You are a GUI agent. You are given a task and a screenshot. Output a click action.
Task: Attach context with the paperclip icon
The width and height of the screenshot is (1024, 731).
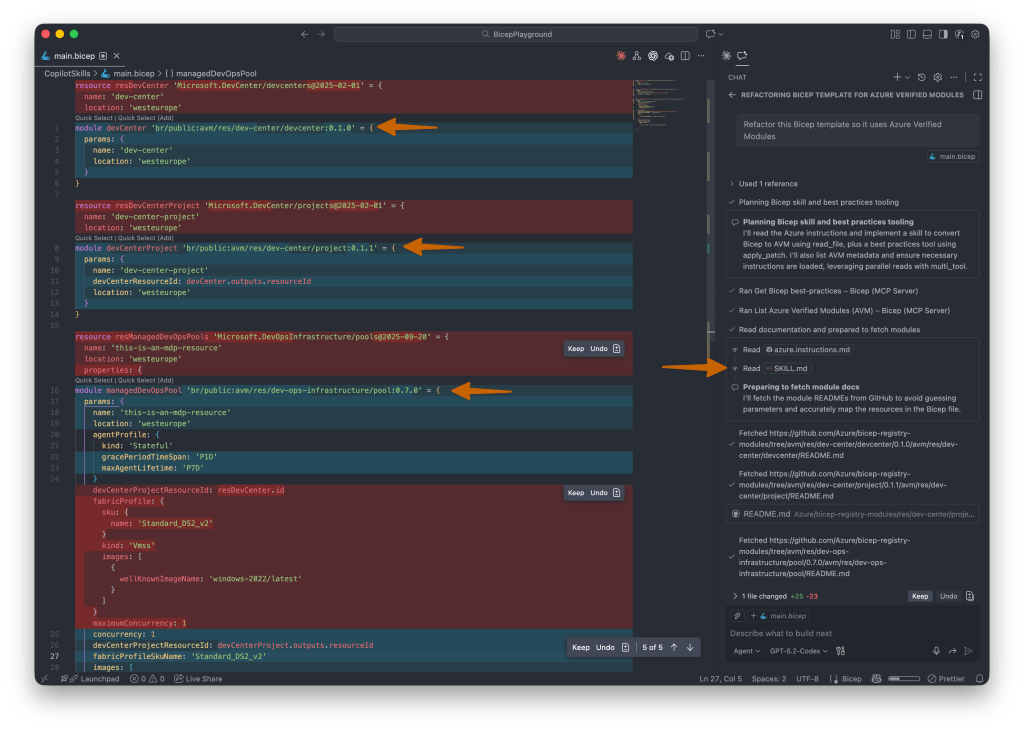coord(737,615)
